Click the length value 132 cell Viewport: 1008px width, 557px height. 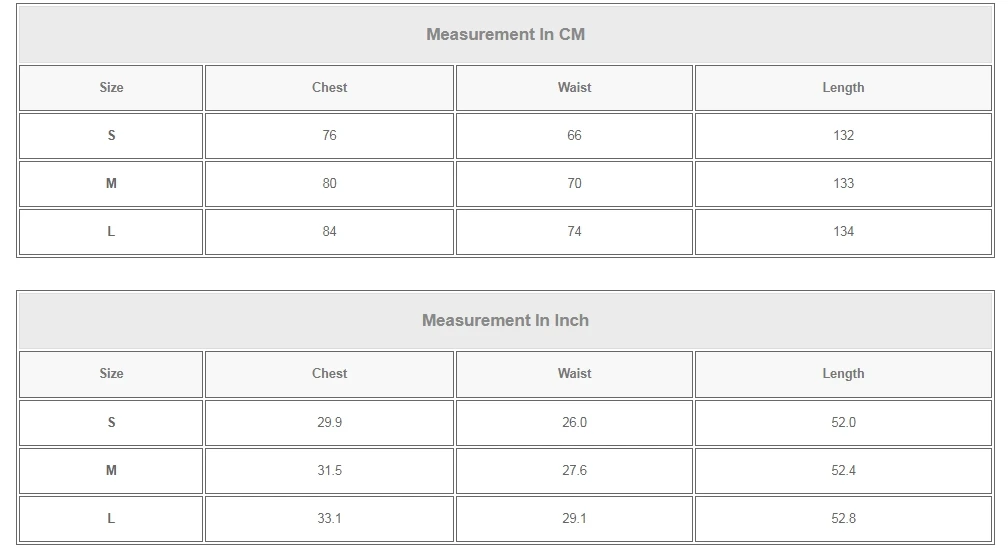[x=843, y=136]
